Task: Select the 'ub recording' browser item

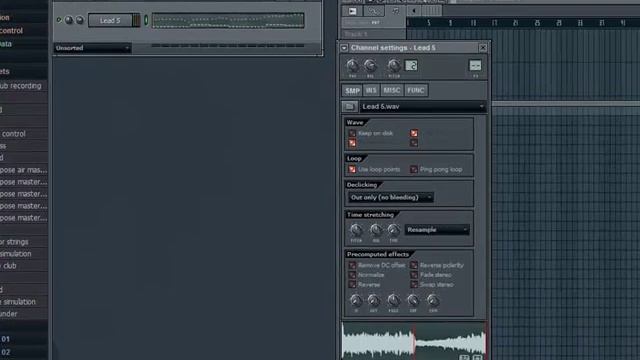Action: pyautogui.click(x=21, y=86)
